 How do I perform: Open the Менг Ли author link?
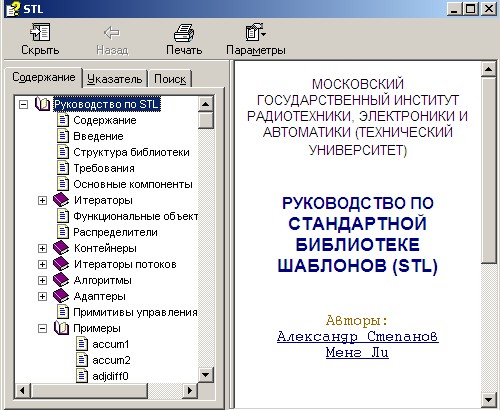click(357, 352)
